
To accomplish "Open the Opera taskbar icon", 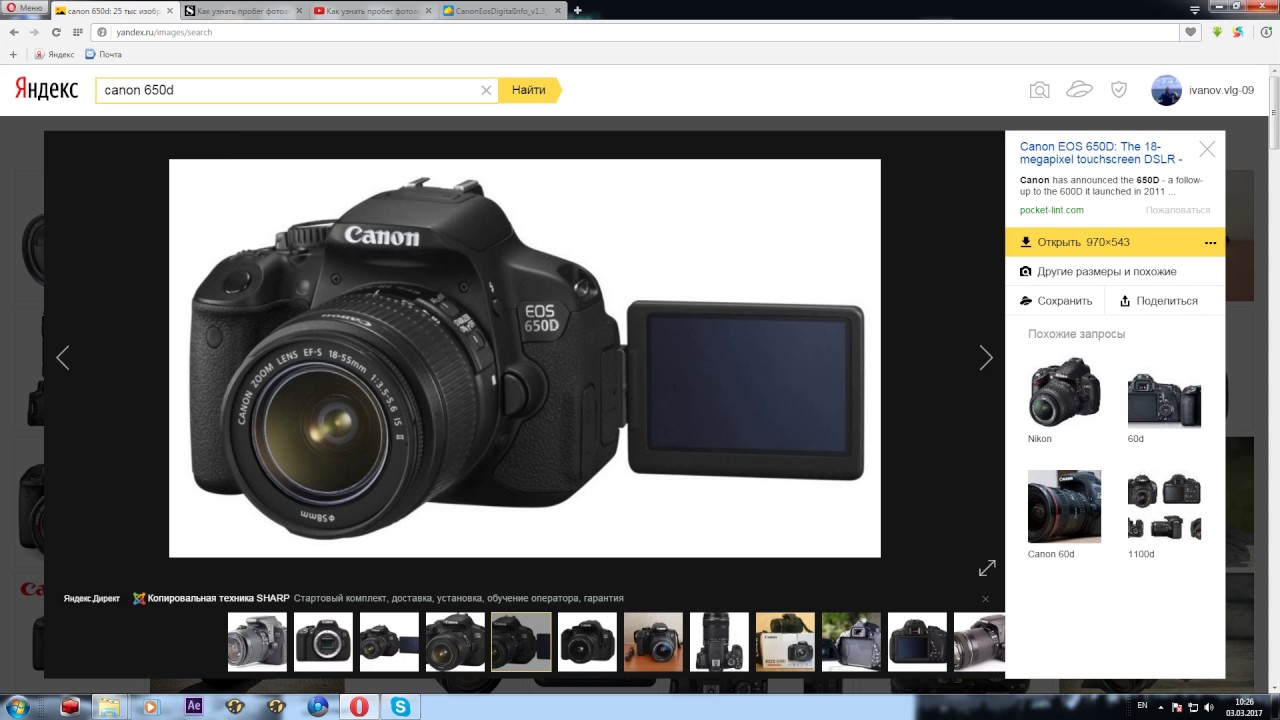I will [358, 706].
